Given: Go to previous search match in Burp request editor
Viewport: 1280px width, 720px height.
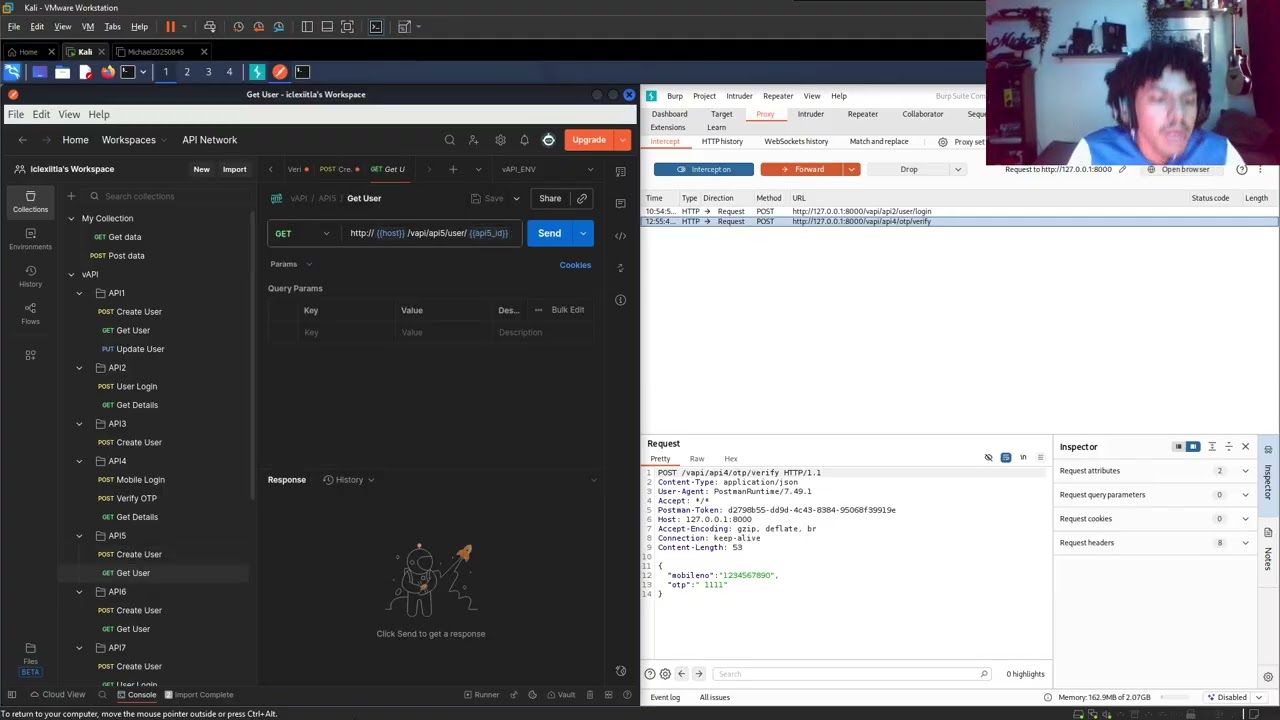Looking at the screenshot, I should click(682, 674).
